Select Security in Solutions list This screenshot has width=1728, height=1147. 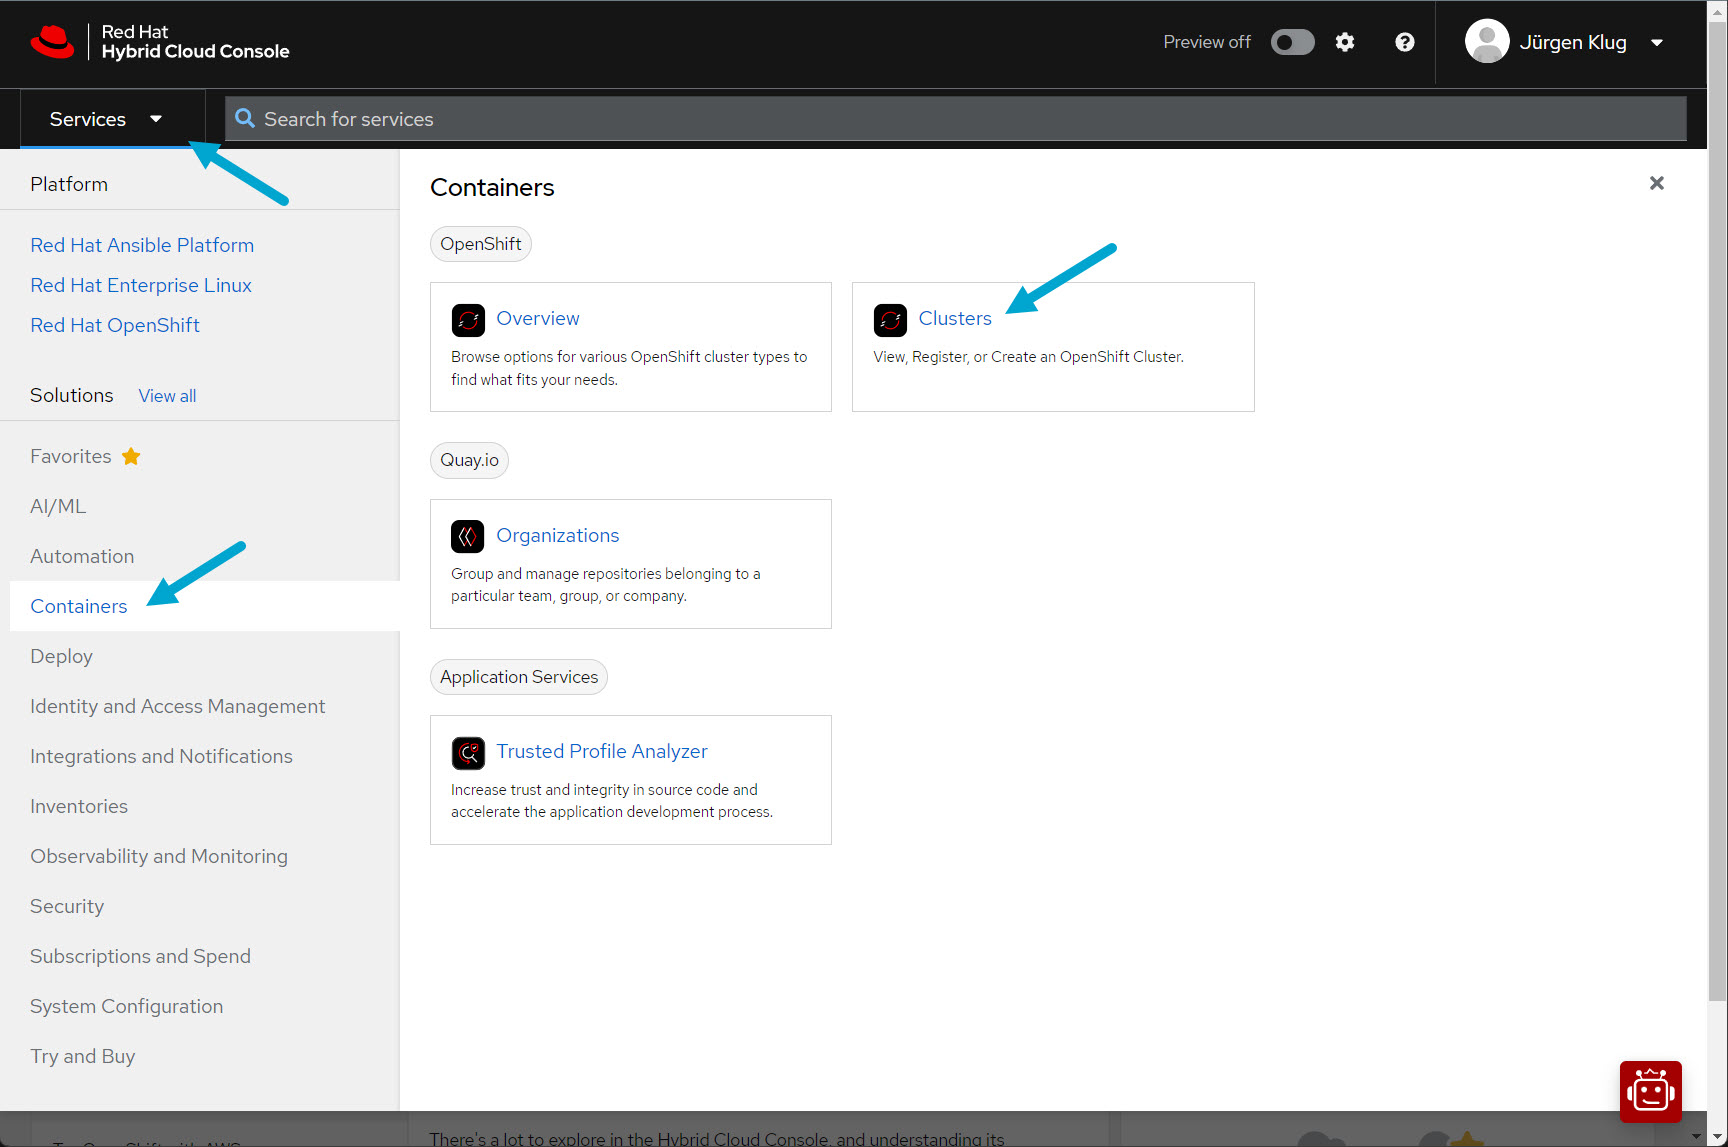67,906
